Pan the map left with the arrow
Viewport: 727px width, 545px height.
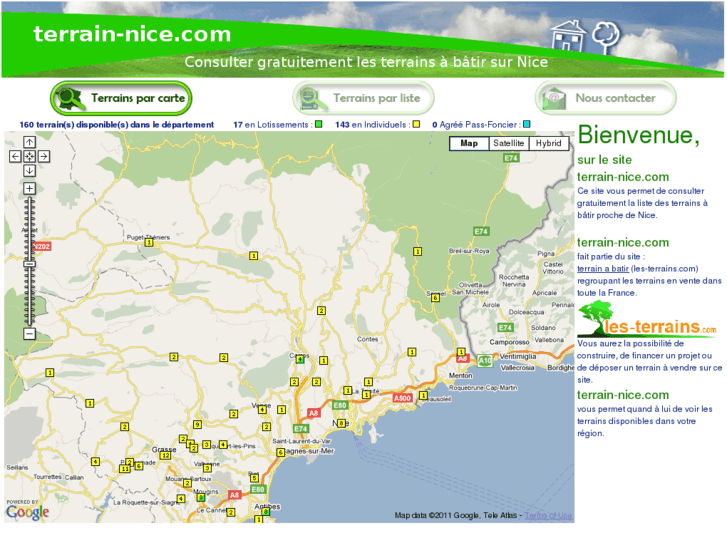coord(15,156)
